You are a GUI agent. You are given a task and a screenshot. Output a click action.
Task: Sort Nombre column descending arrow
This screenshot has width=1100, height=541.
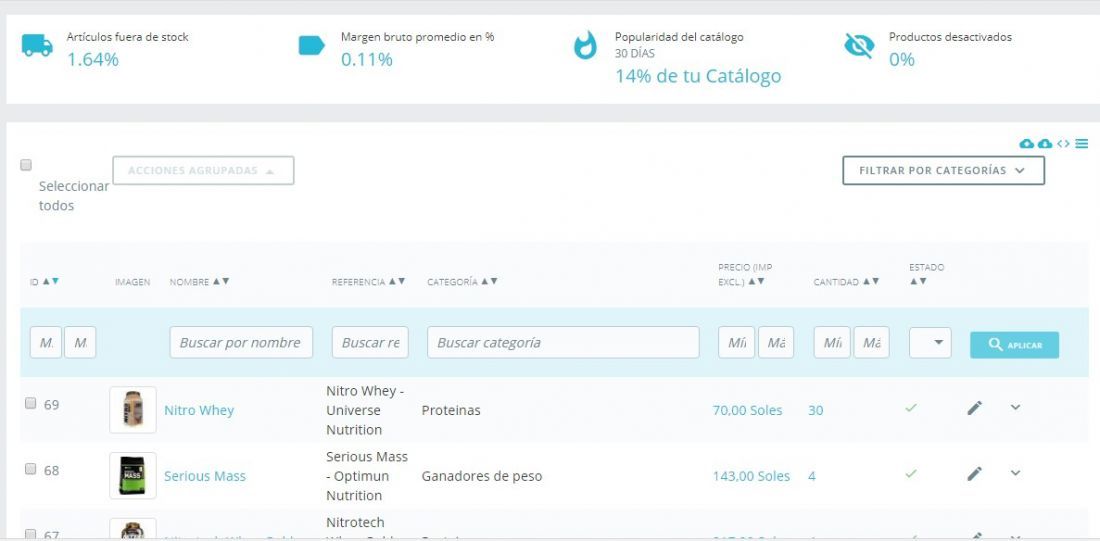(x=225, y=281)
